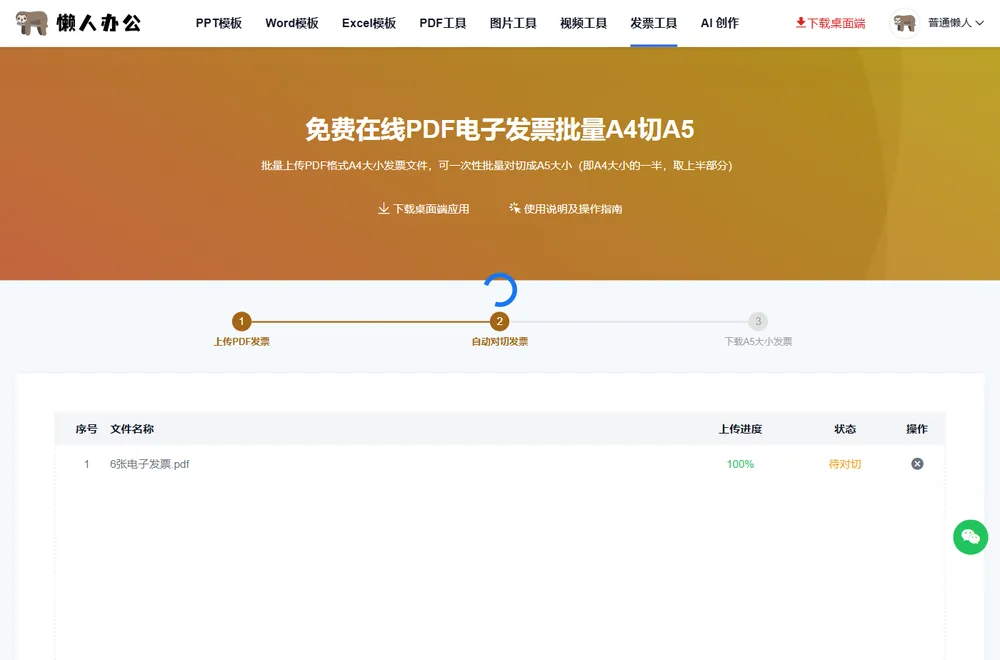Open the AI 创作 menu
This screenshot has width=1000, height=660.
[719, 23]
